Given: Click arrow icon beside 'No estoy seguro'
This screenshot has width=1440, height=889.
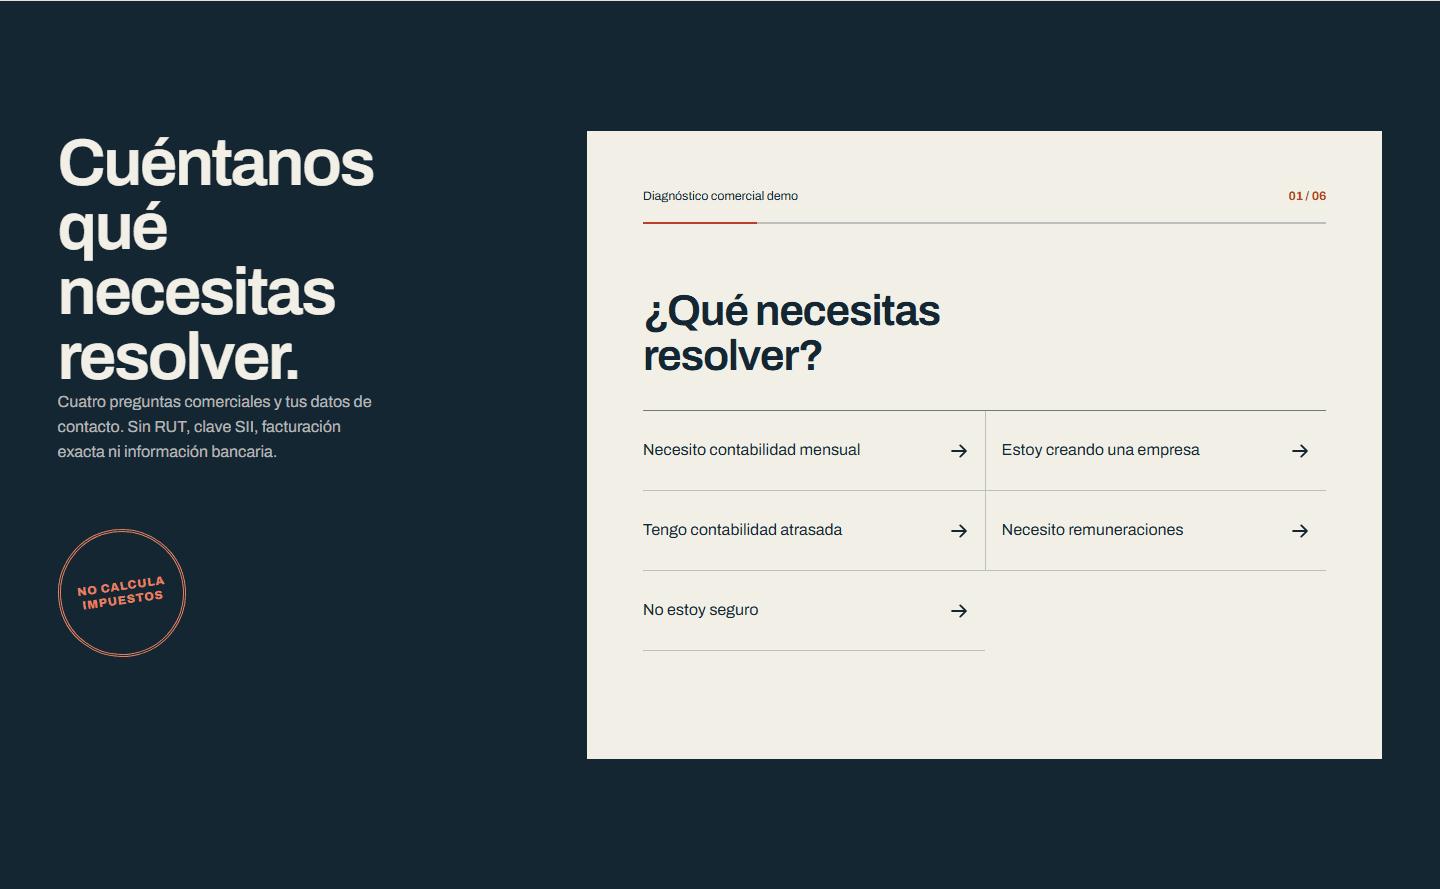Looking at the screenshot, I should pyautogui.click(x=959, y=611).
